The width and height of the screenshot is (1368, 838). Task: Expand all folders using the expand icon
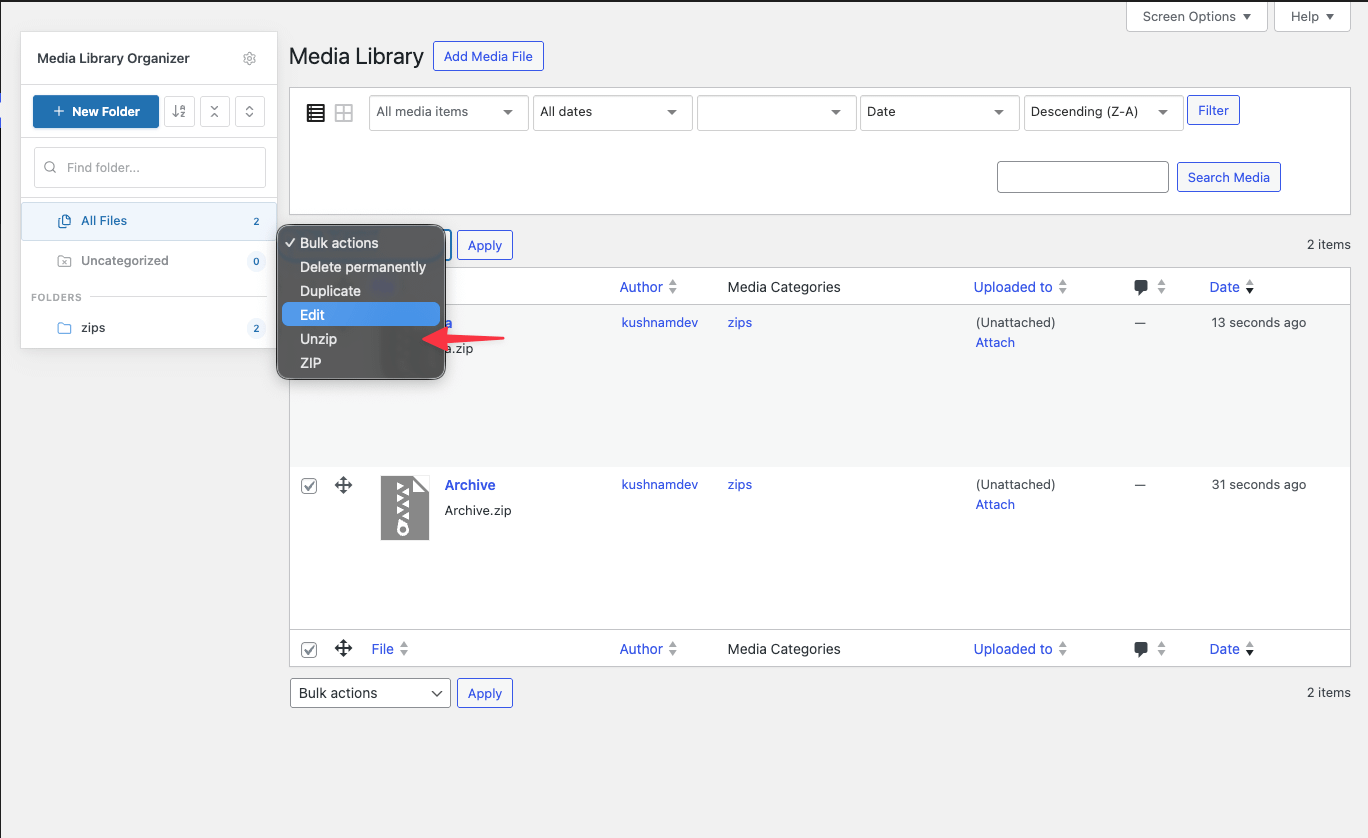249,111
